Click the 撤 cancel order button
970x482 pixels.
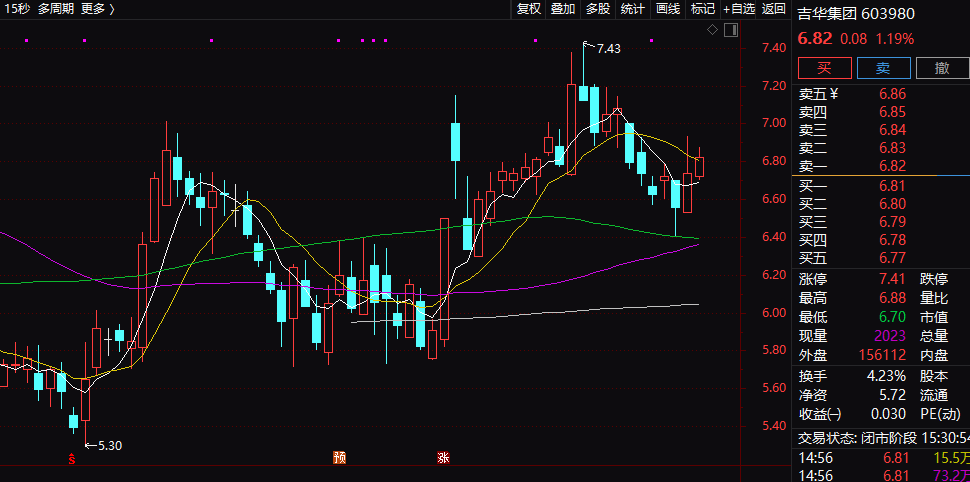942,68
